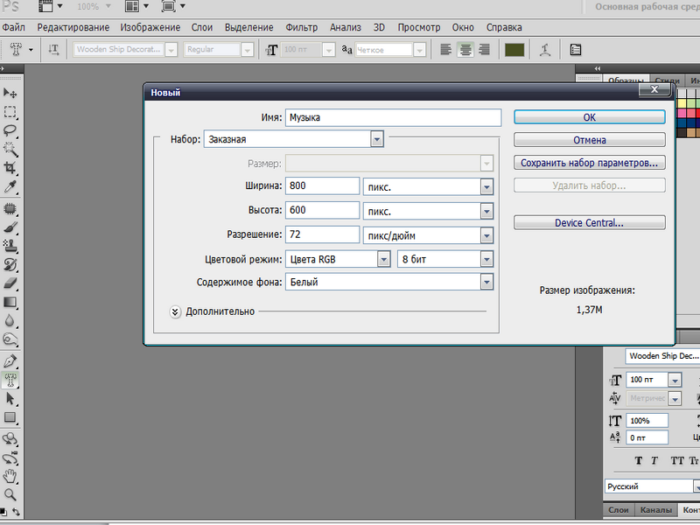Viewport: 700px width, 525px height.
Task: Select the Blur tool
Action: click(x=10, y=321)
